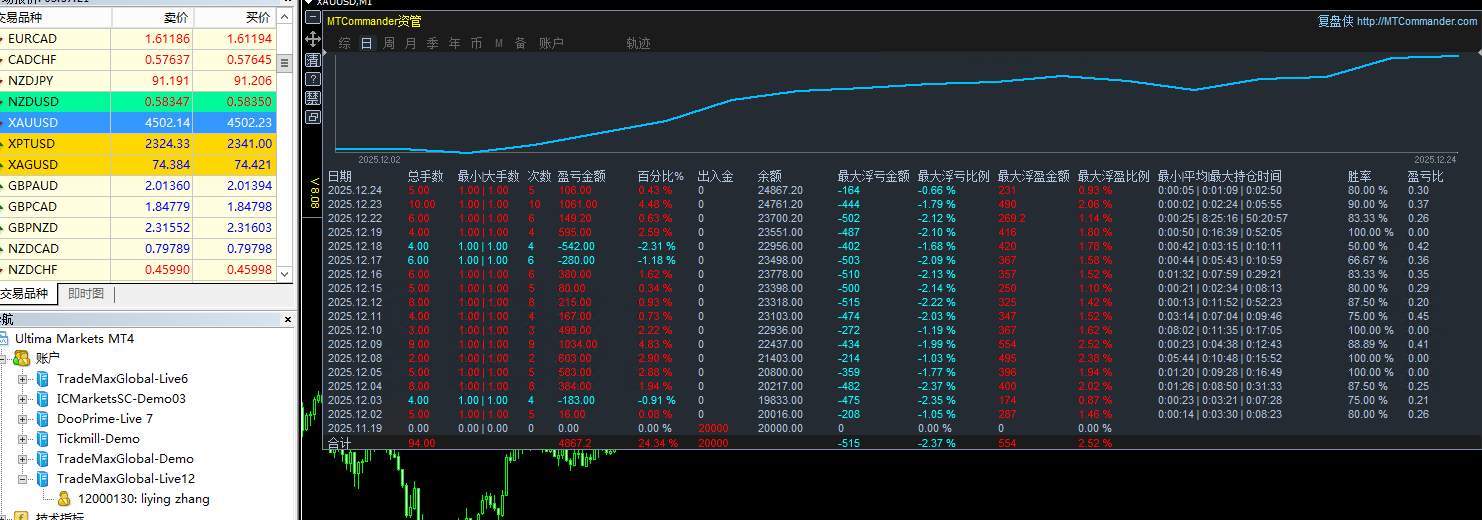Expand the TradeMaxGlobal-Demo account node
The width and height of the screenshot is (1482, 520).
pyautogui.click(x=23, y=459)
